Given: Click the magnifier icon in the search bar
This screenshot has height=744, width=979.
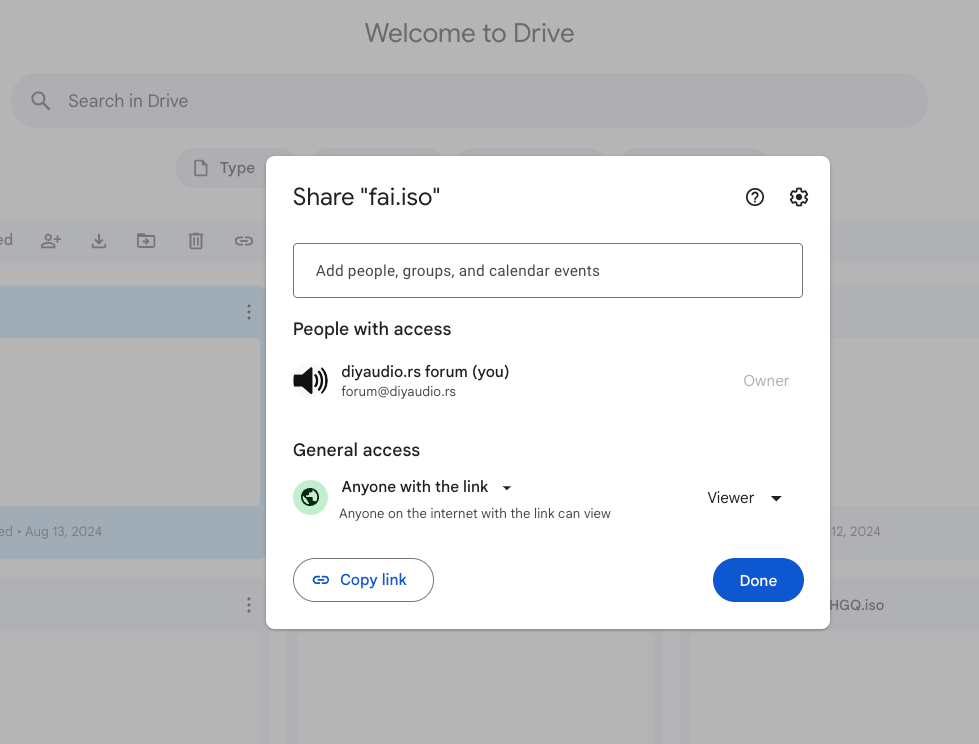Looking at the screenshot, I should pos(41,101).
